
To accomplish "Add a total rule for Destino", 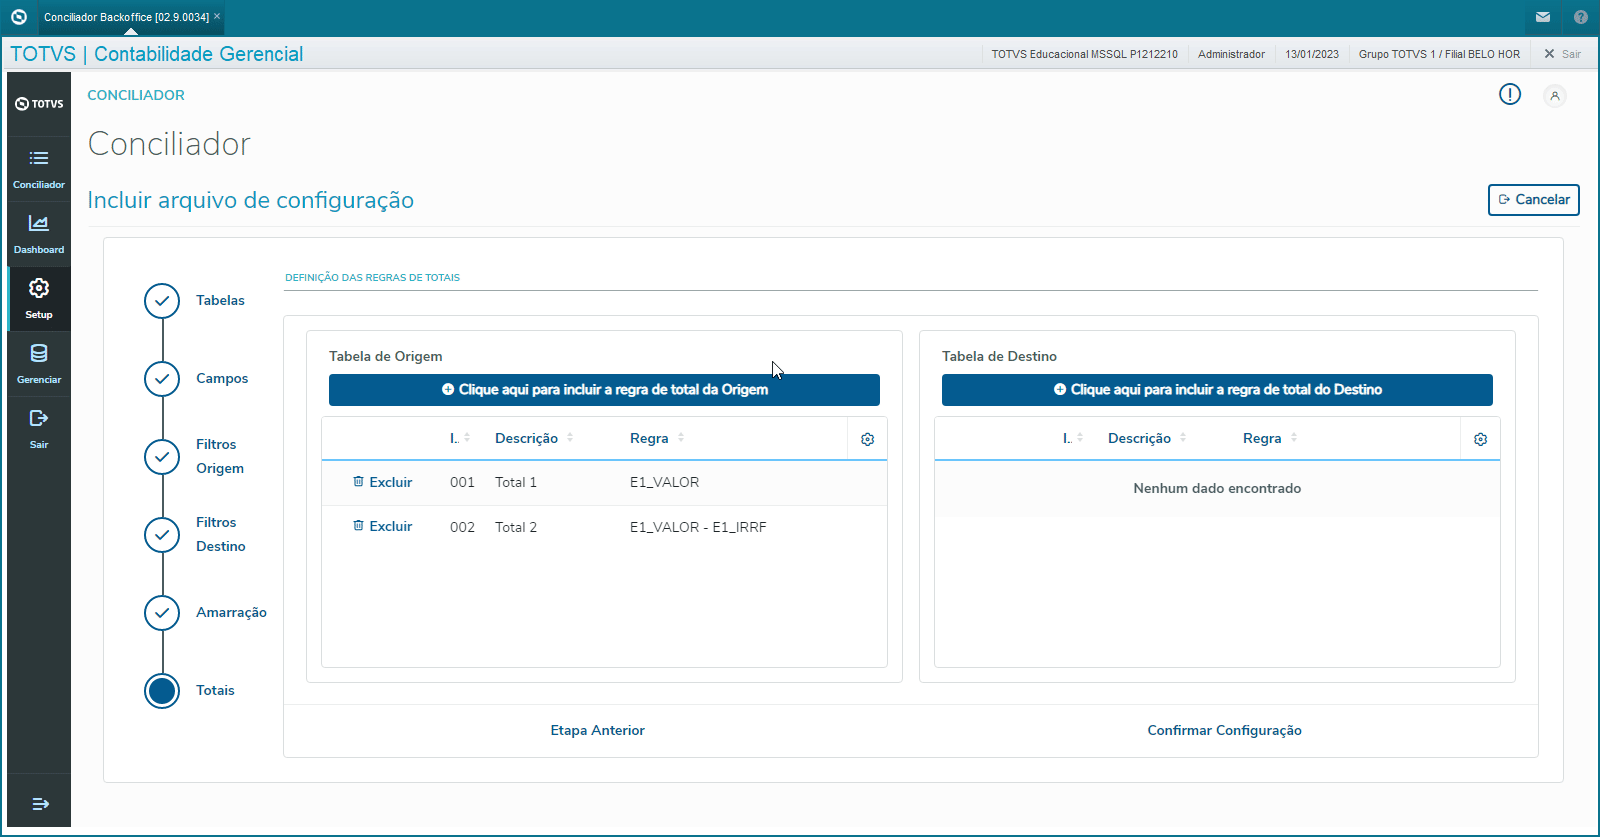I will pos(1217,390).
